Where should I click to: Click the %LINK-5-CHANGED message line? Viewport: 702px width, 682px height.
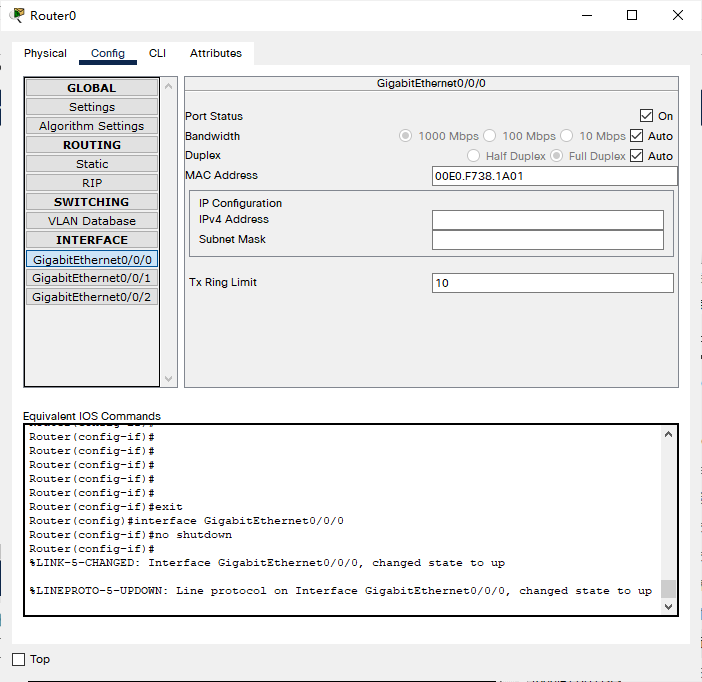(x=267, y=563)
